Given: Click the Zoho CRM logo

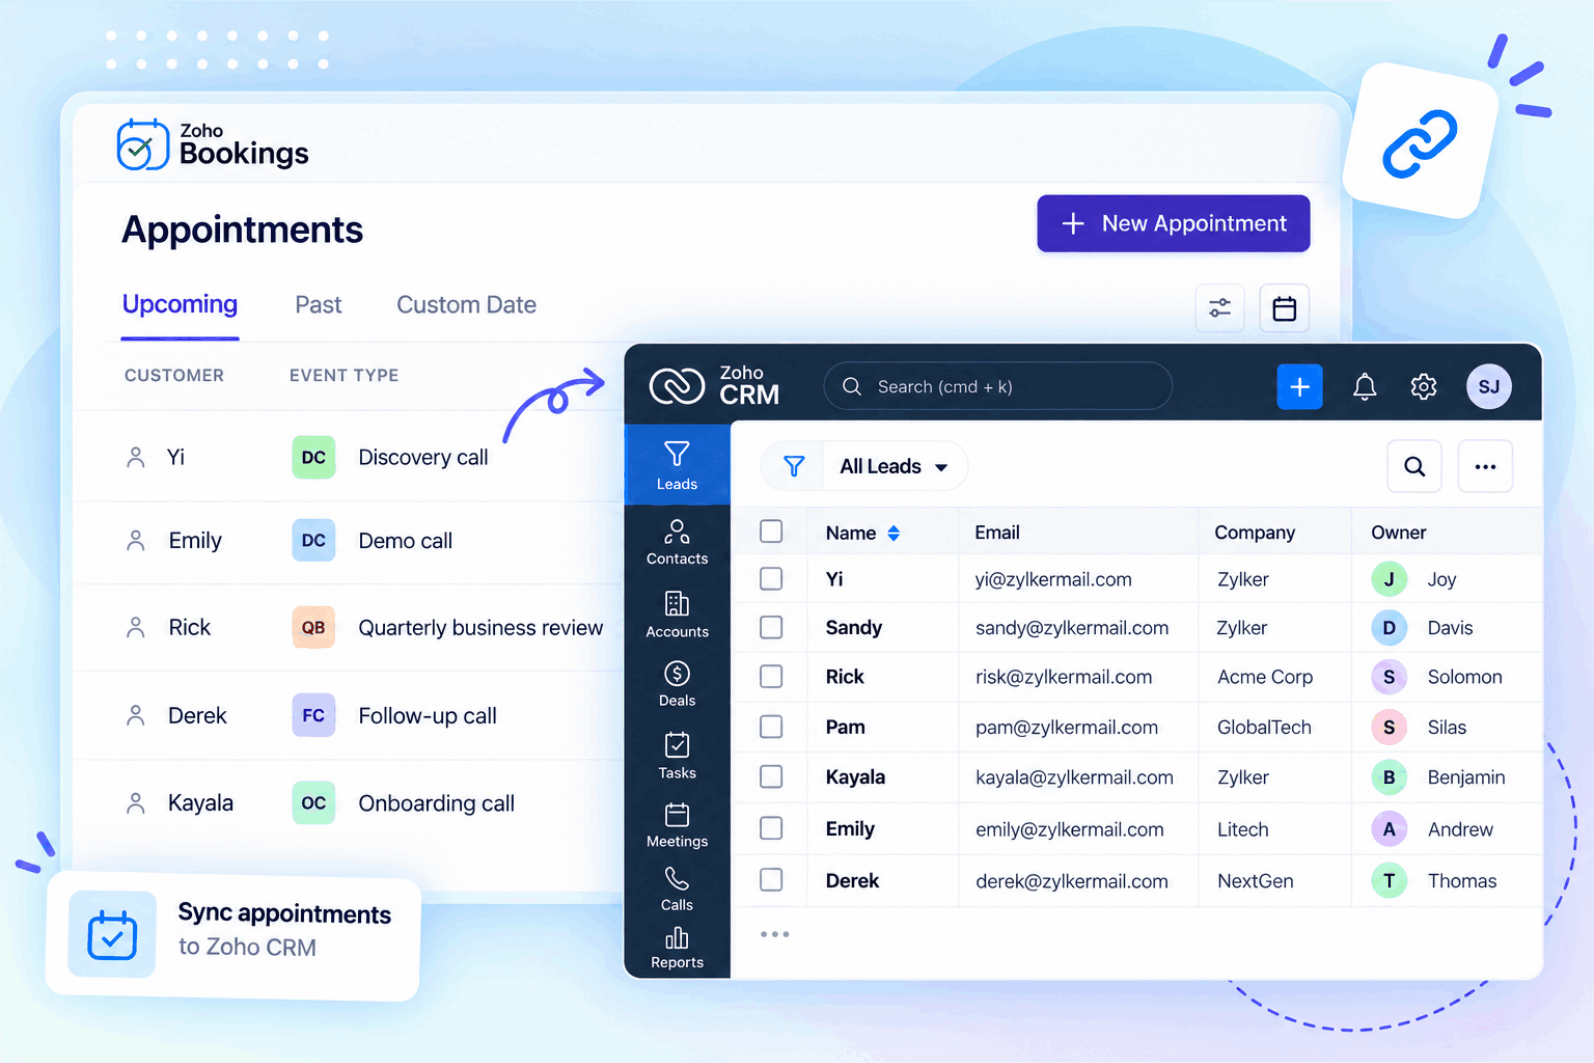Looking at the screenshot, I should (x=714, y=386).
